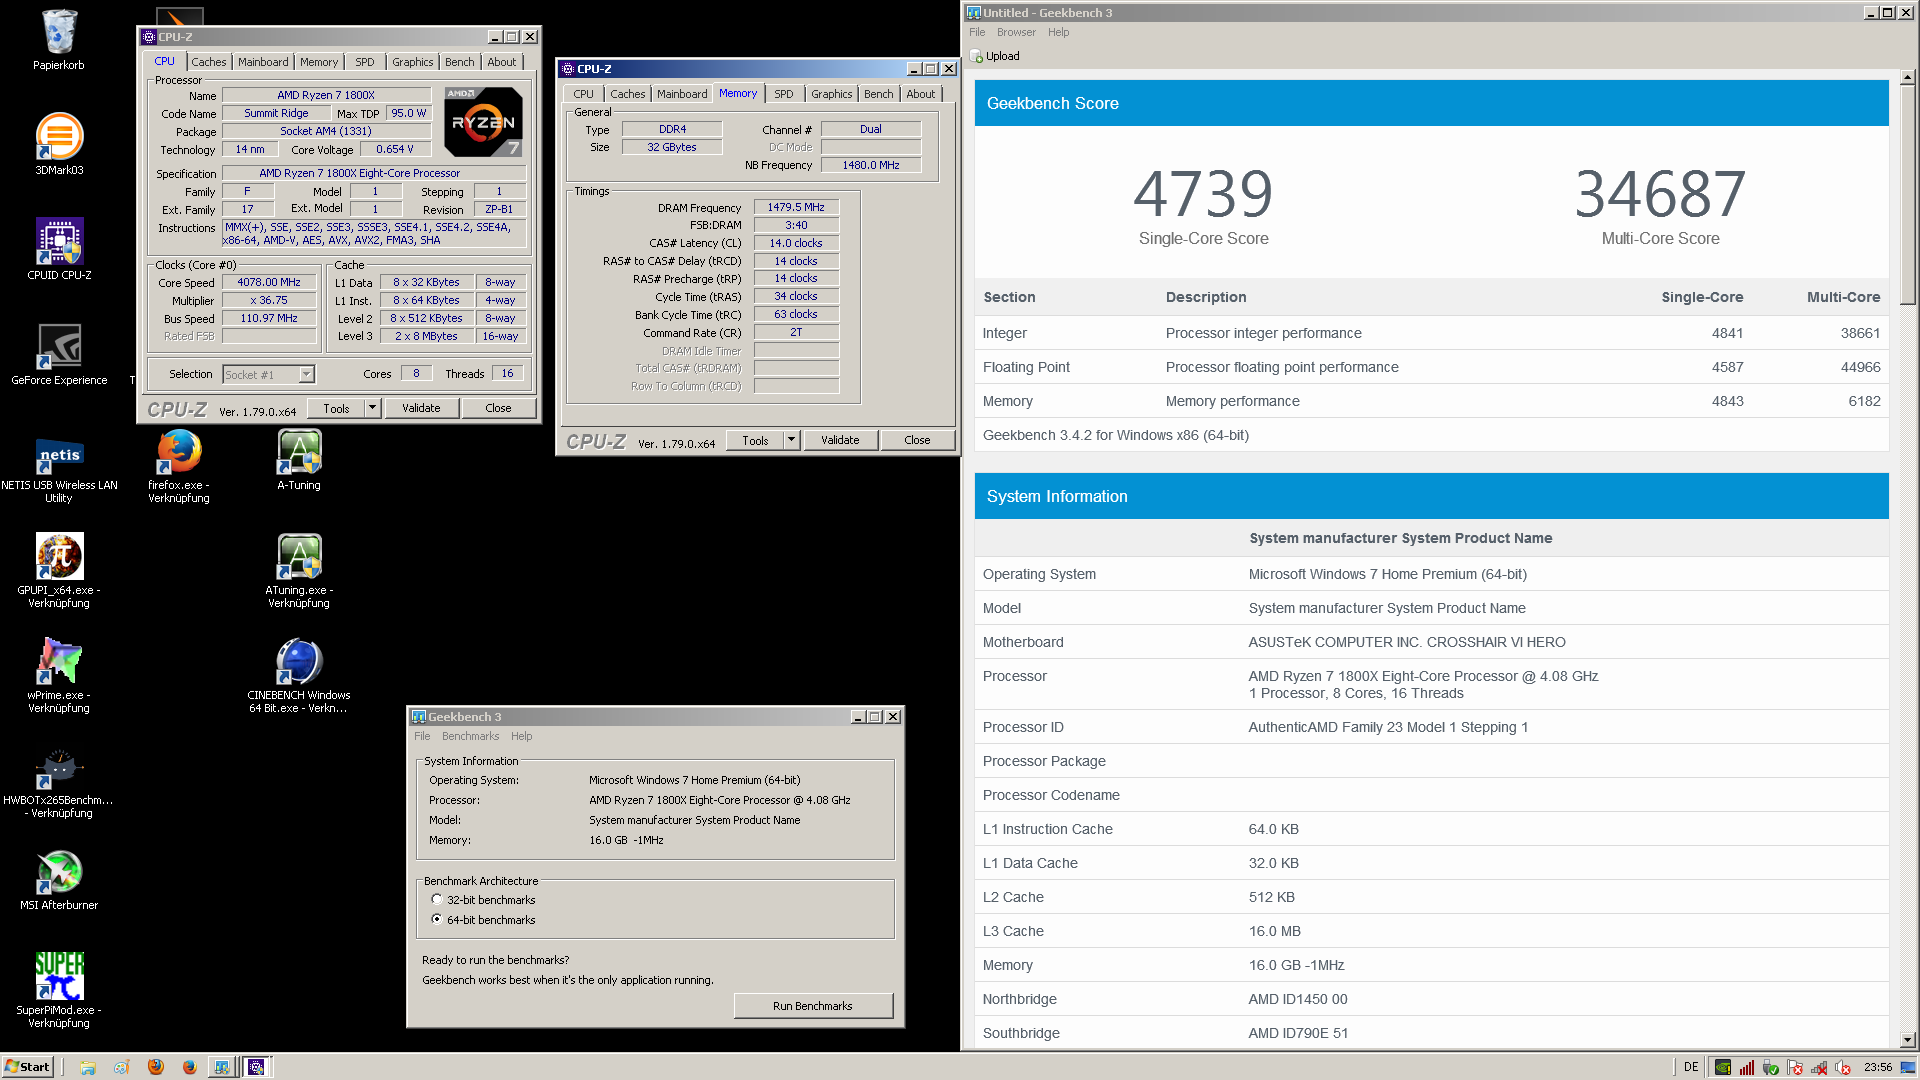Image resolution: width=1920 pixels, height=1080 pixels.
Task: Click the CPU-Z taskbar button
Action: (x=256, y=1067)
